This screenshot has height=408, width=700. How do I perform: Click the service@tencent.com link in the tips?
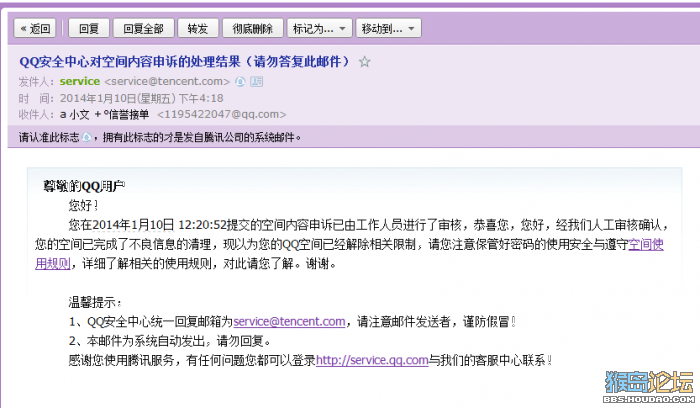tap(289, 321)
